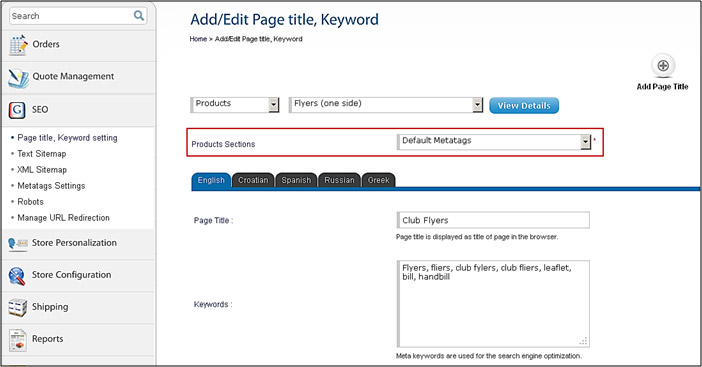The width and height of the screenshot is (702, 367).
Task: Click the View Details button
Action: (x=524, y=106)
